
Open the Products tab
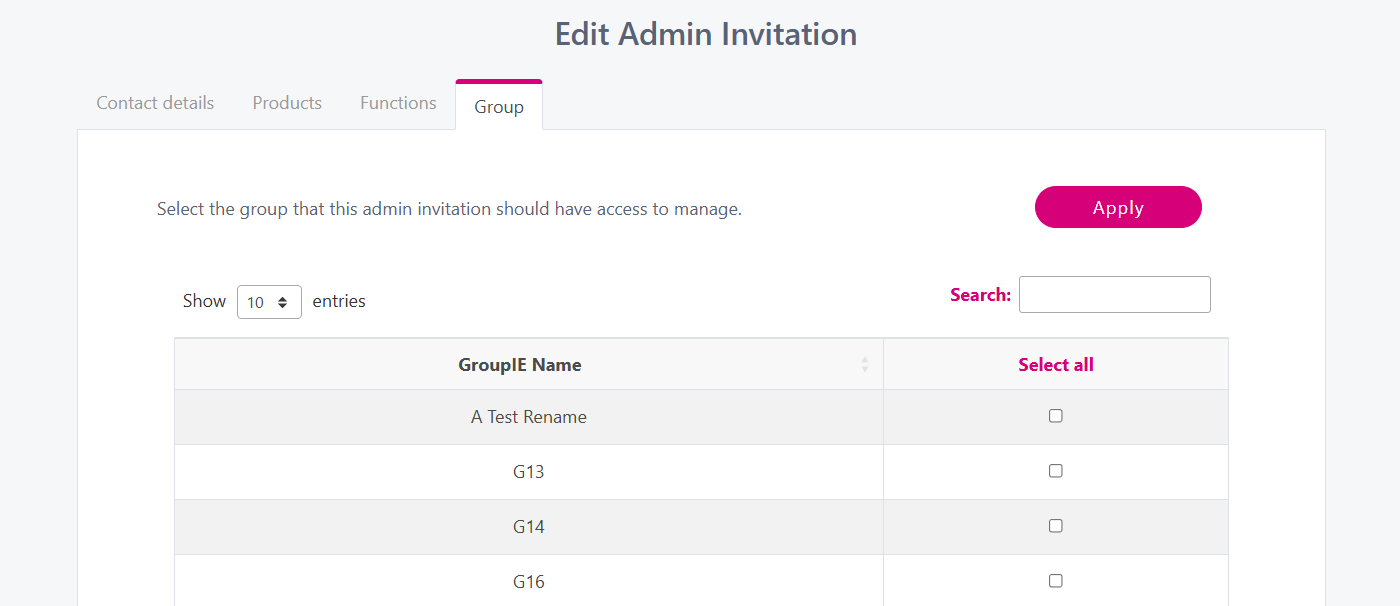tap(287, 103)
